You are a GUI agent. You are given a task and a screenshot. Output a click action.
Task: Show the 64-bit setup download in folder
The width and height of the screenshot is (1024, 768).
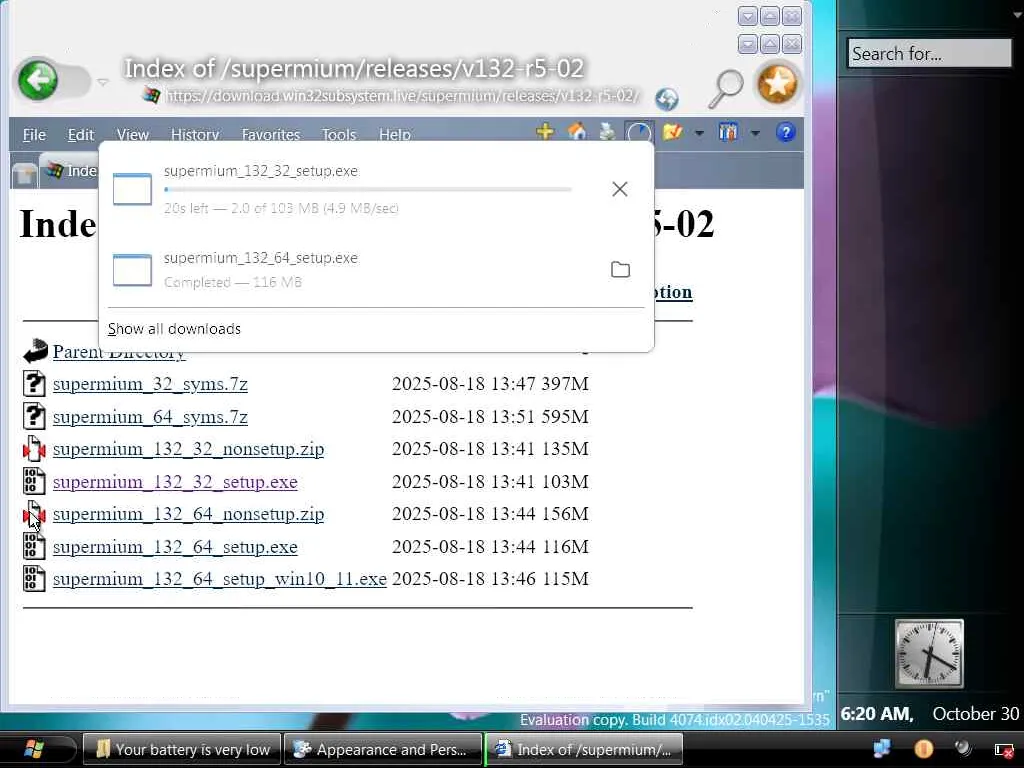[620, 270]
